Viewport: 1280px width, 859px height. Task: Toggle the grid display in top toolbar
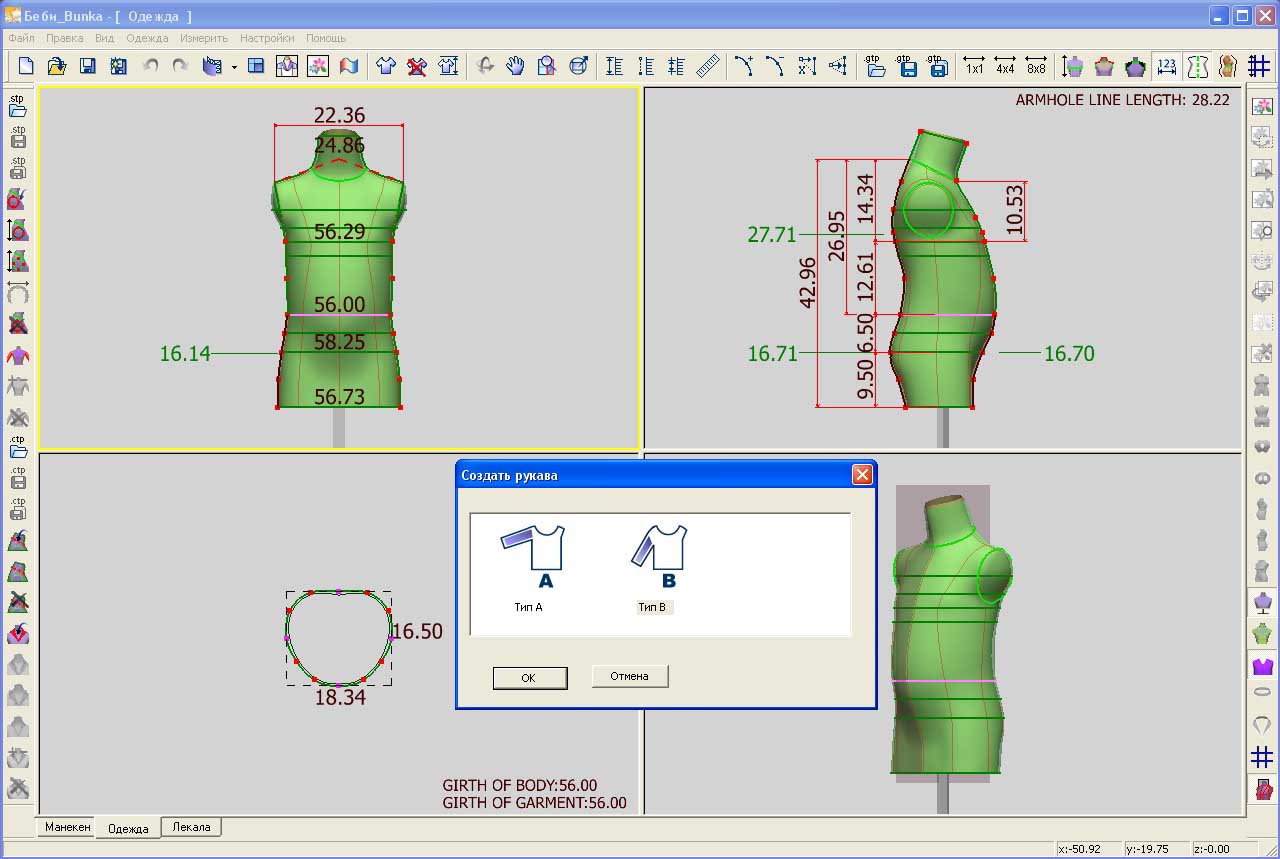1259,66
